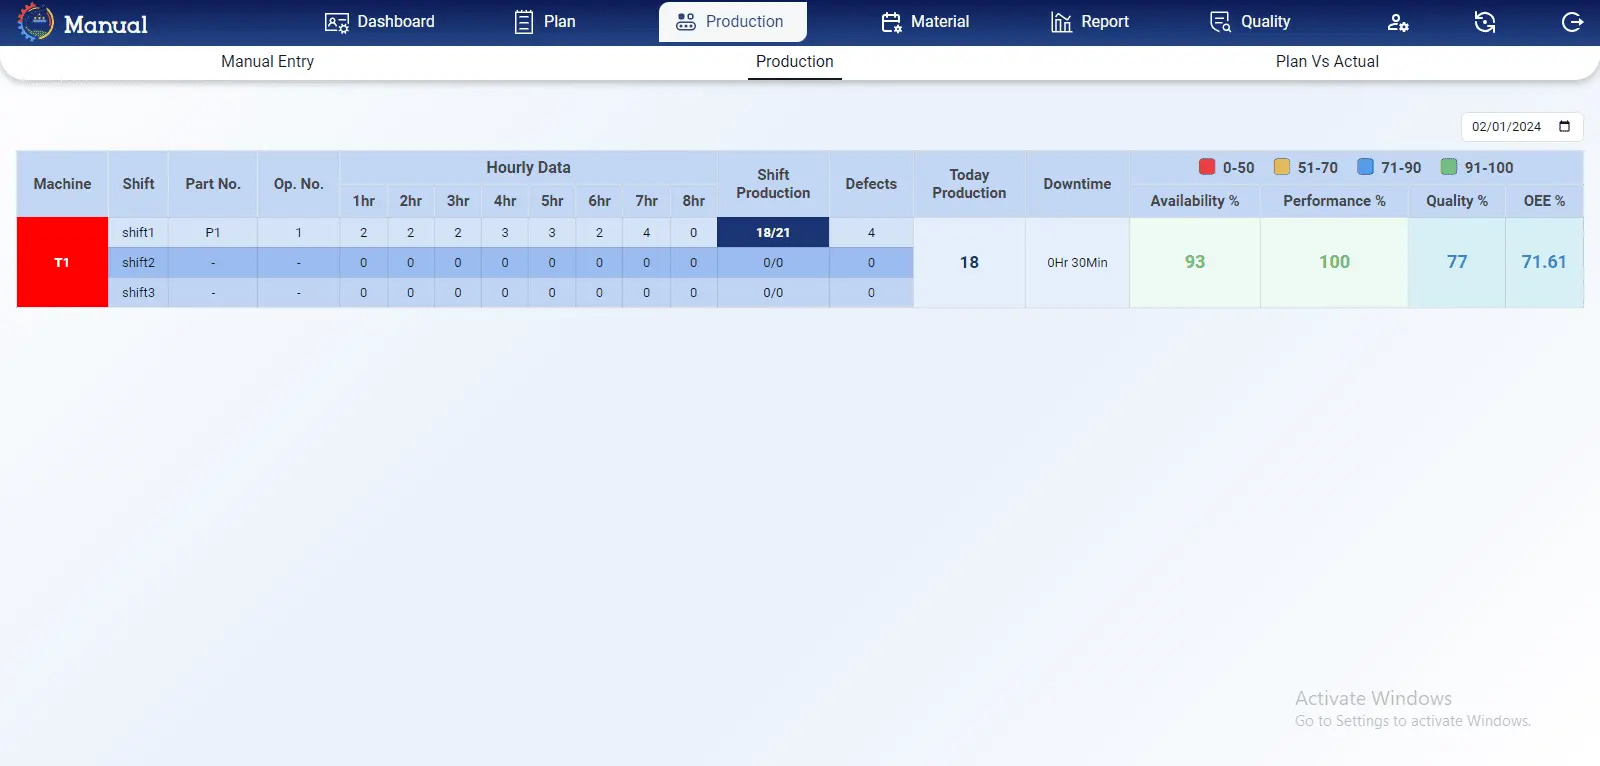The image size is (1600, 766).
Task: Click the red 0-50 legend swatch
Action: [1207, 167]
